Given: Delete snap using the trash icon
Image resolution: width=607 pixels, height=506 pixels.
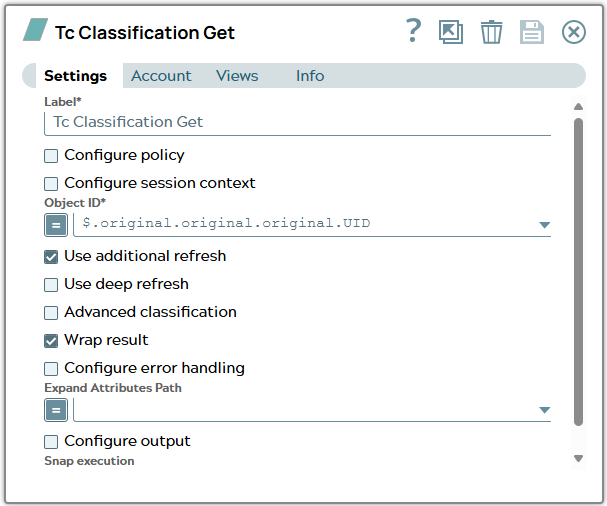Looking at the screenshot, I should (491, 32).
